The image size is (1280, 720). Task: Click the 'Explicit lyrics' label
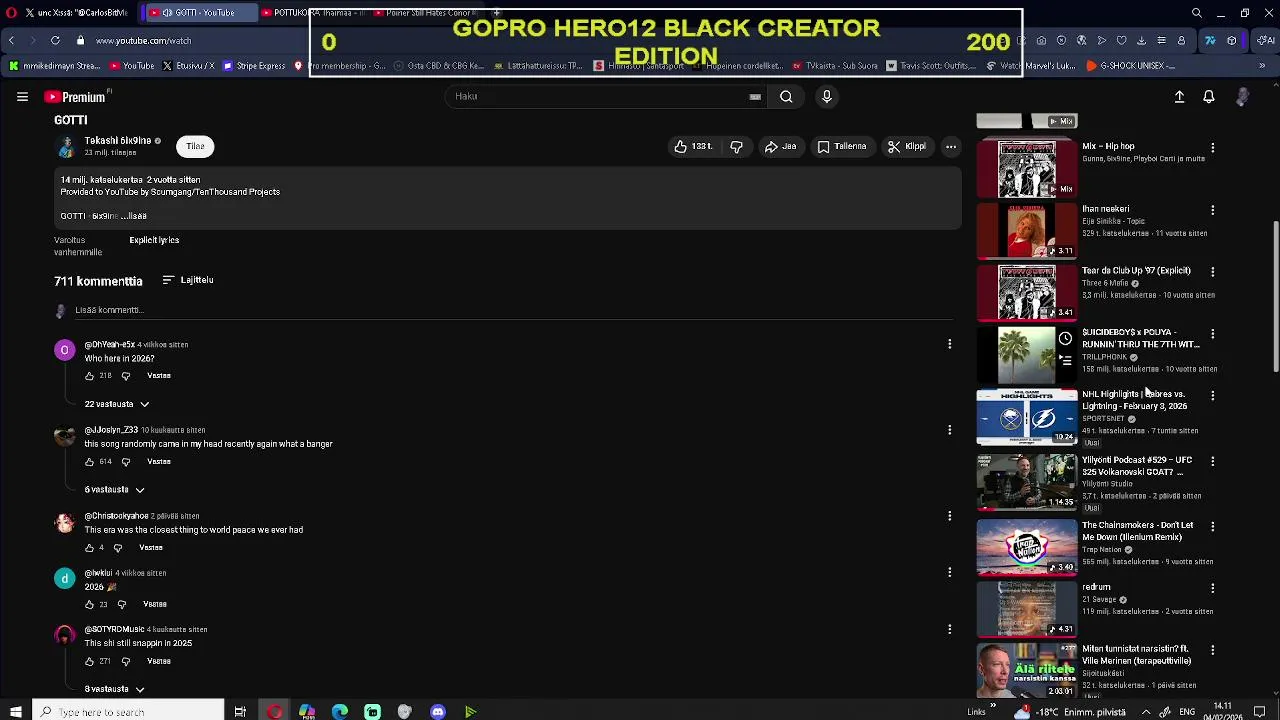point(154,240)
